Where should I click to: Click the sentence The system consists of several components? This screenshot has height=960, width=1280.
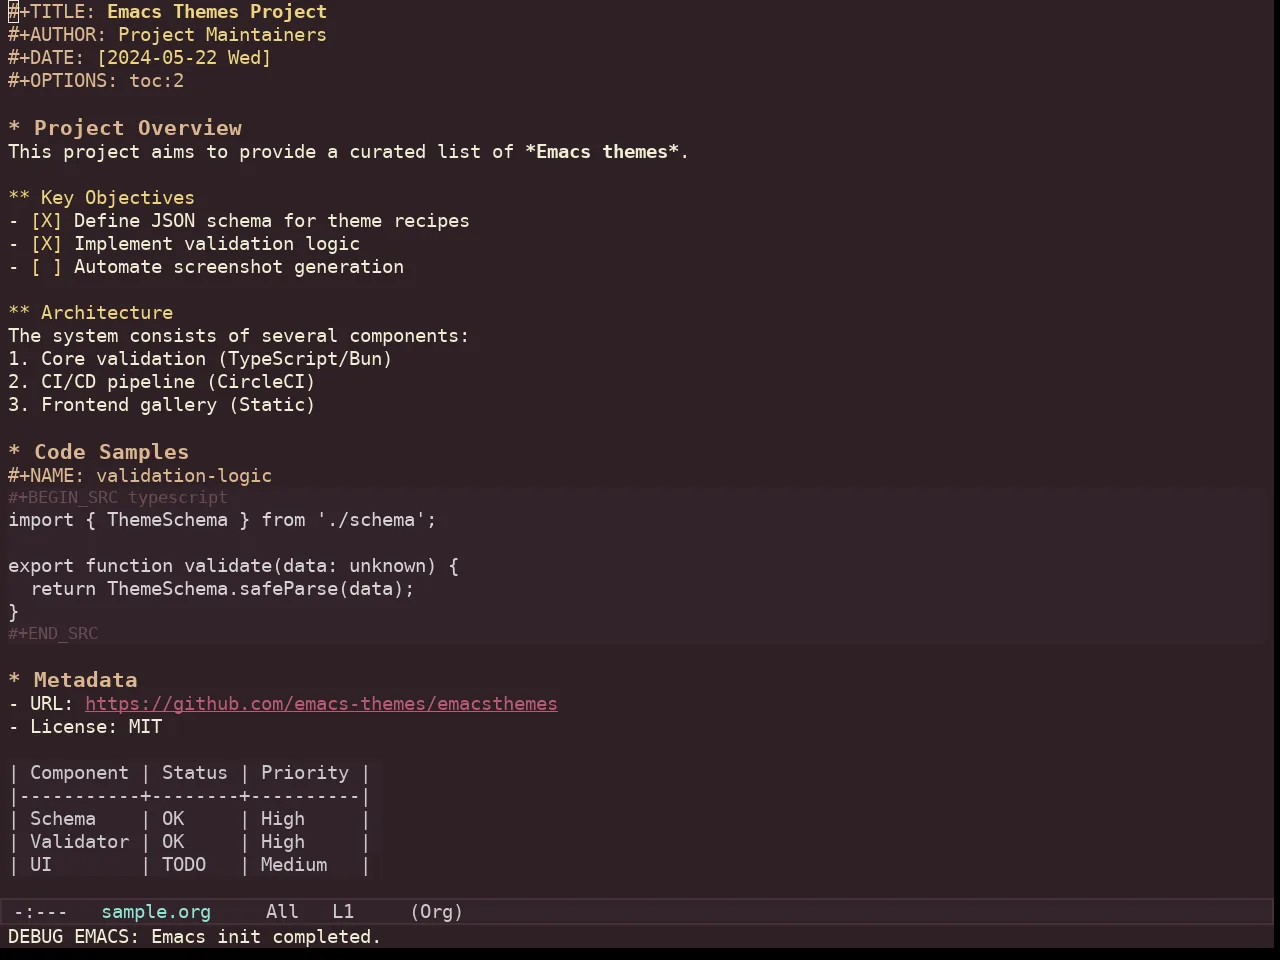pyautogui.click(x=238, y=336)
